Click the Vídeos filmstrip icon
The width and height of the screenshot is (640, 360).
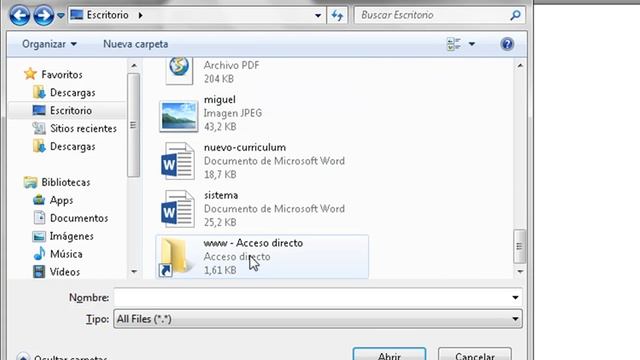(39, 272)
